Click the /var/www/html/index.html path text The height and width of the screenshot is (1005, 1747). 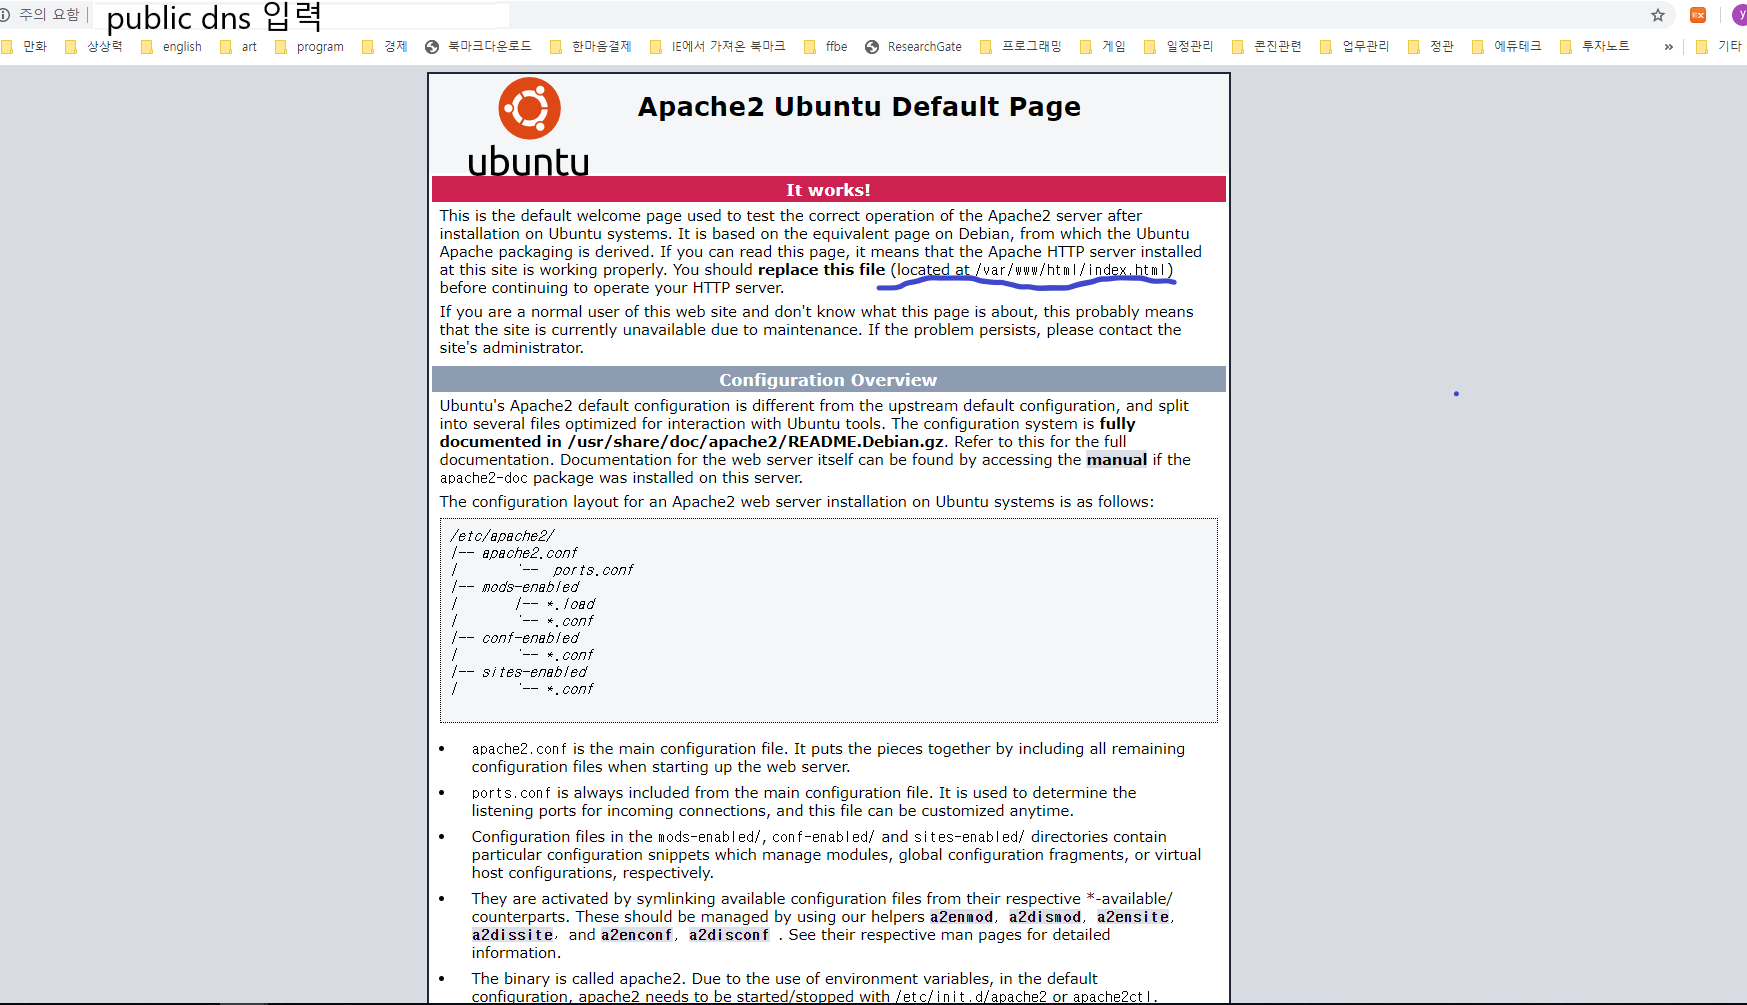tap(1071, 270)
